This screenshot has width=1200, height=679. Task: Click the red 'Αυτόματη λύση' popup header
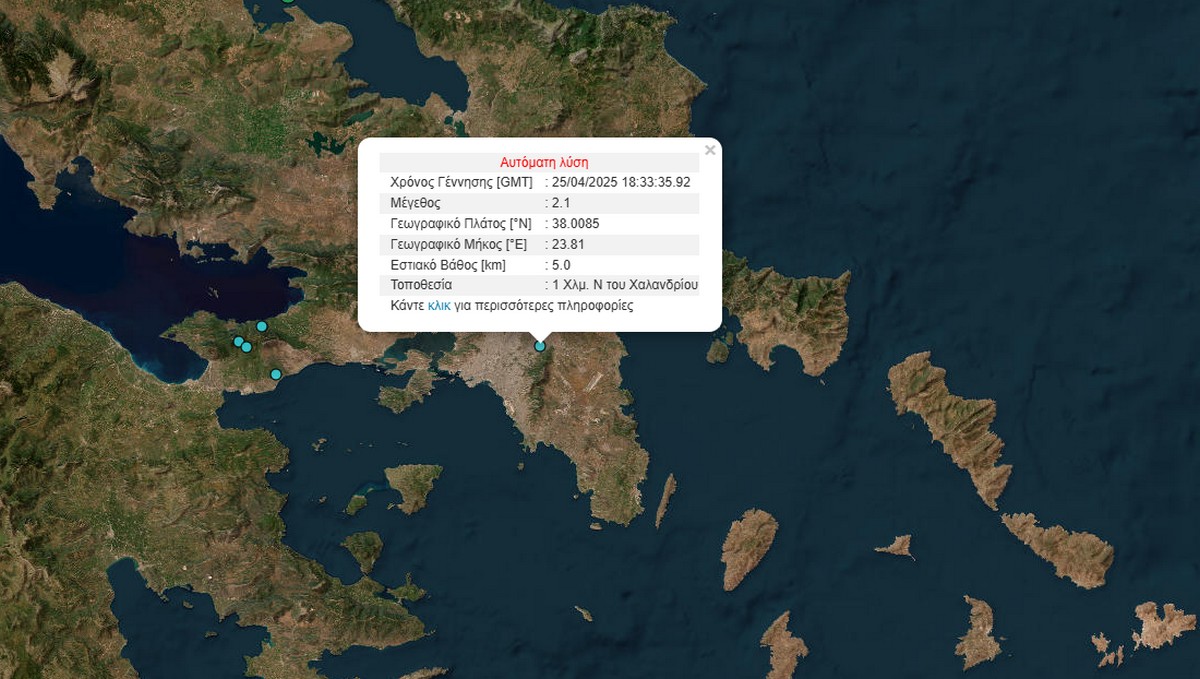click(x=544, y=162)
